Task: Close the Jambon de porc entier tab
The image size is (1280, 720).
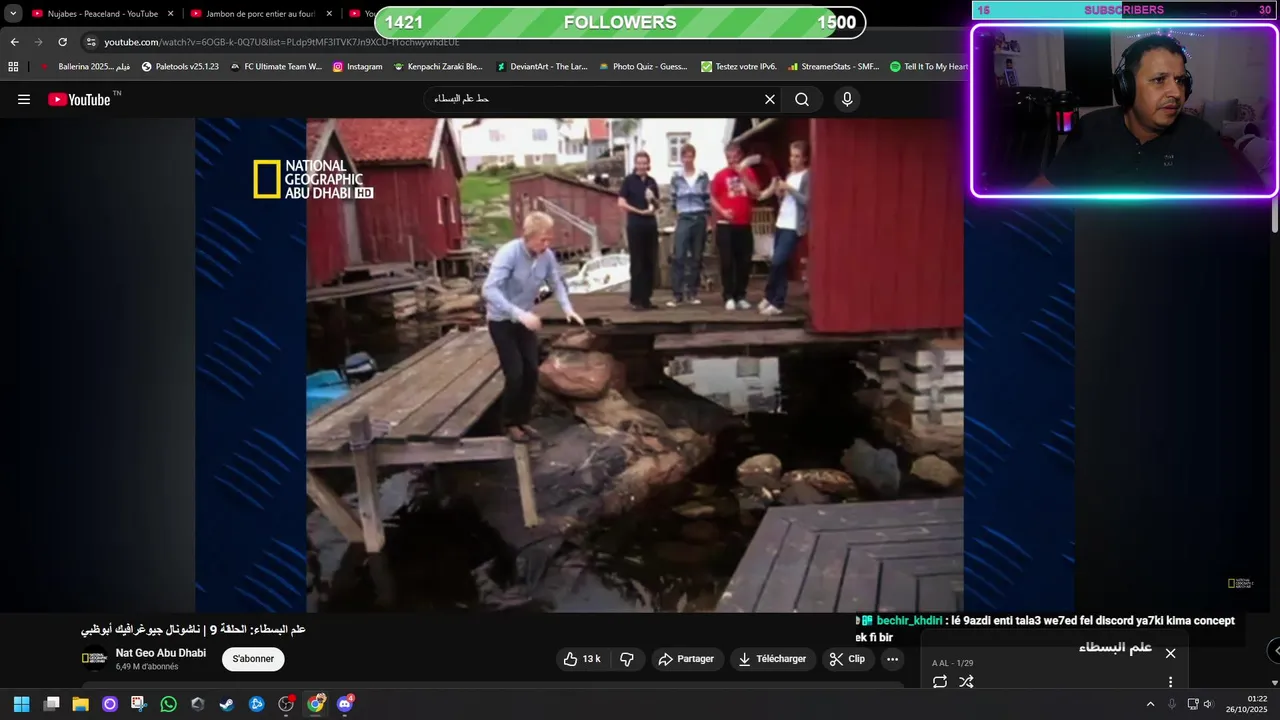Action: 328,14
